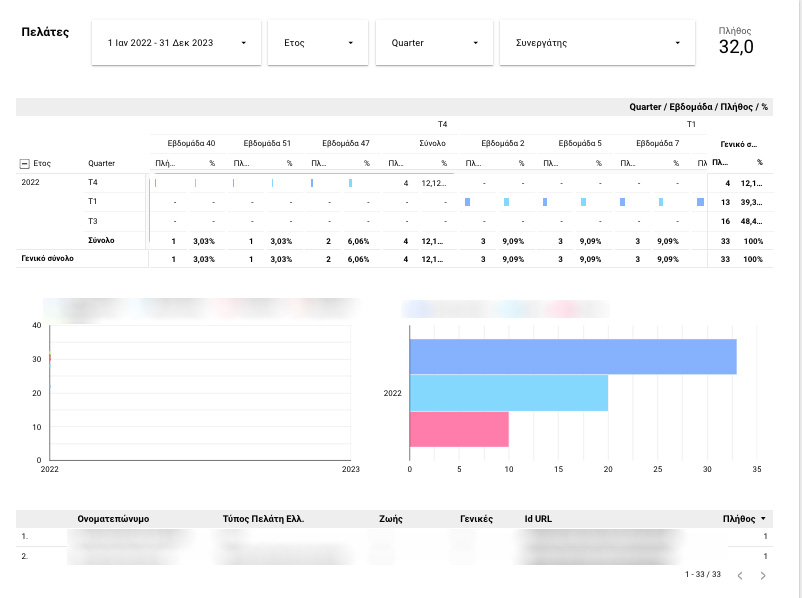Select the T4 row label in the pivot table
The image size is (802, 598).
pos(93,182)
